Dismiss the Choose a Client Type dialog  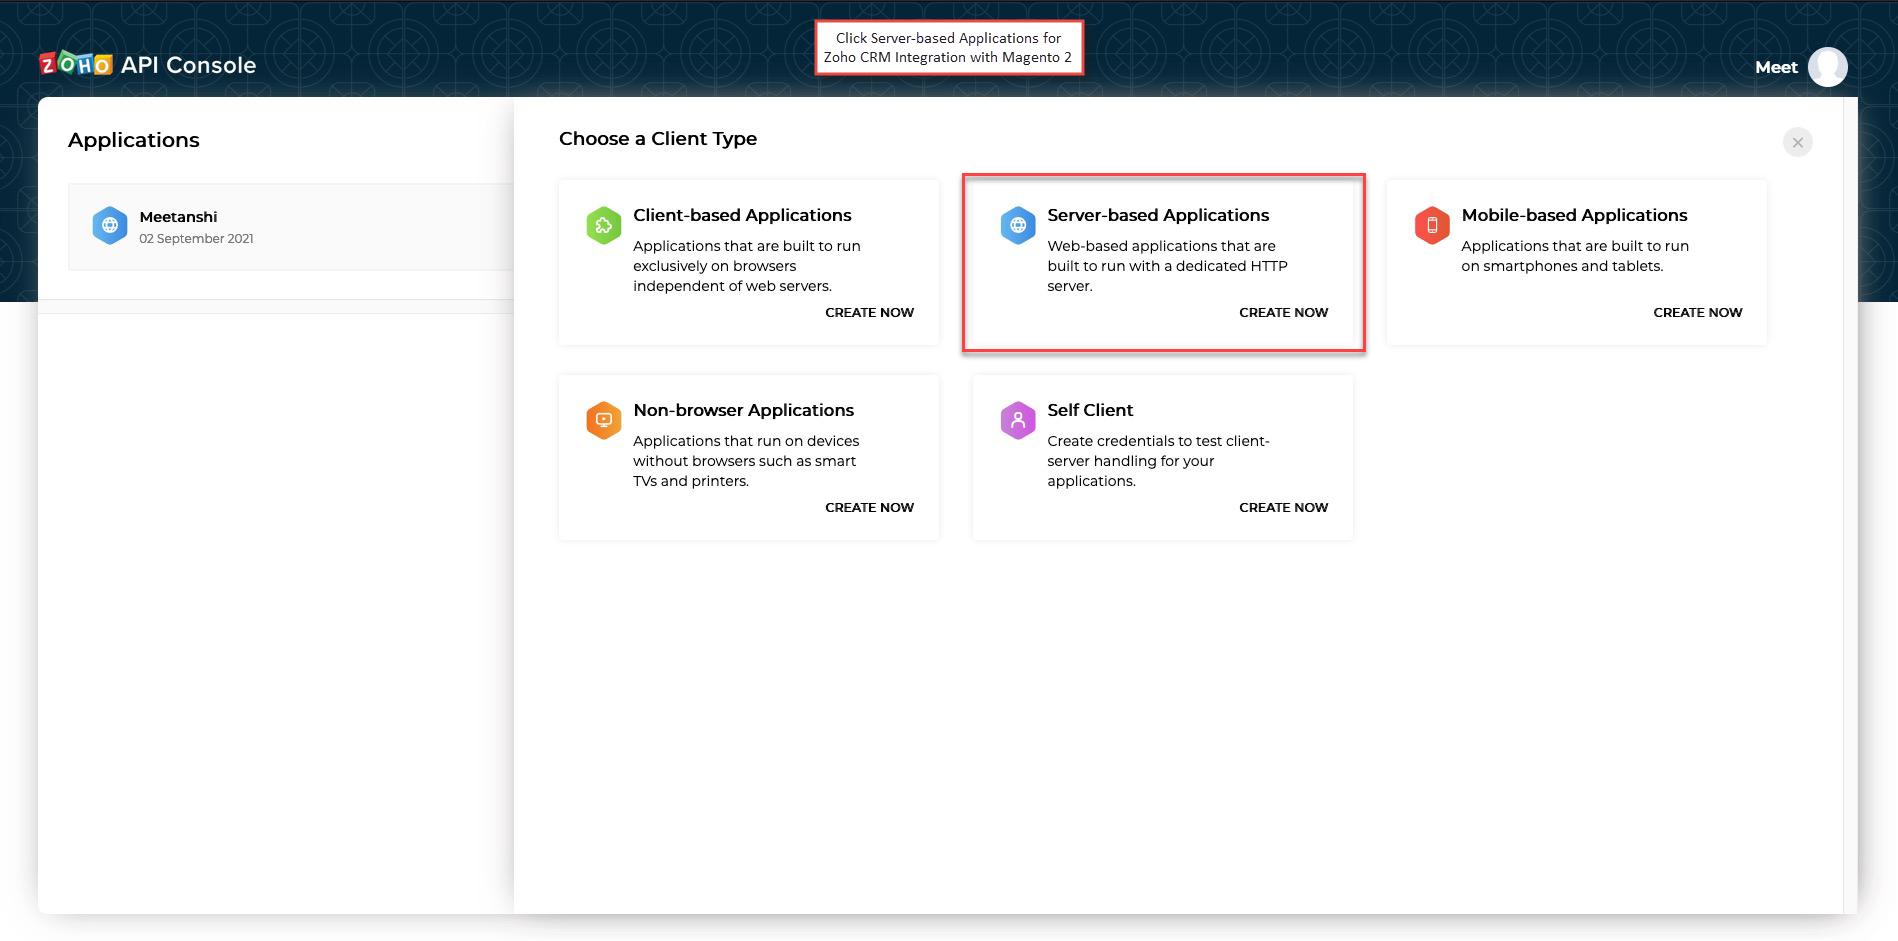[1797, 142]
